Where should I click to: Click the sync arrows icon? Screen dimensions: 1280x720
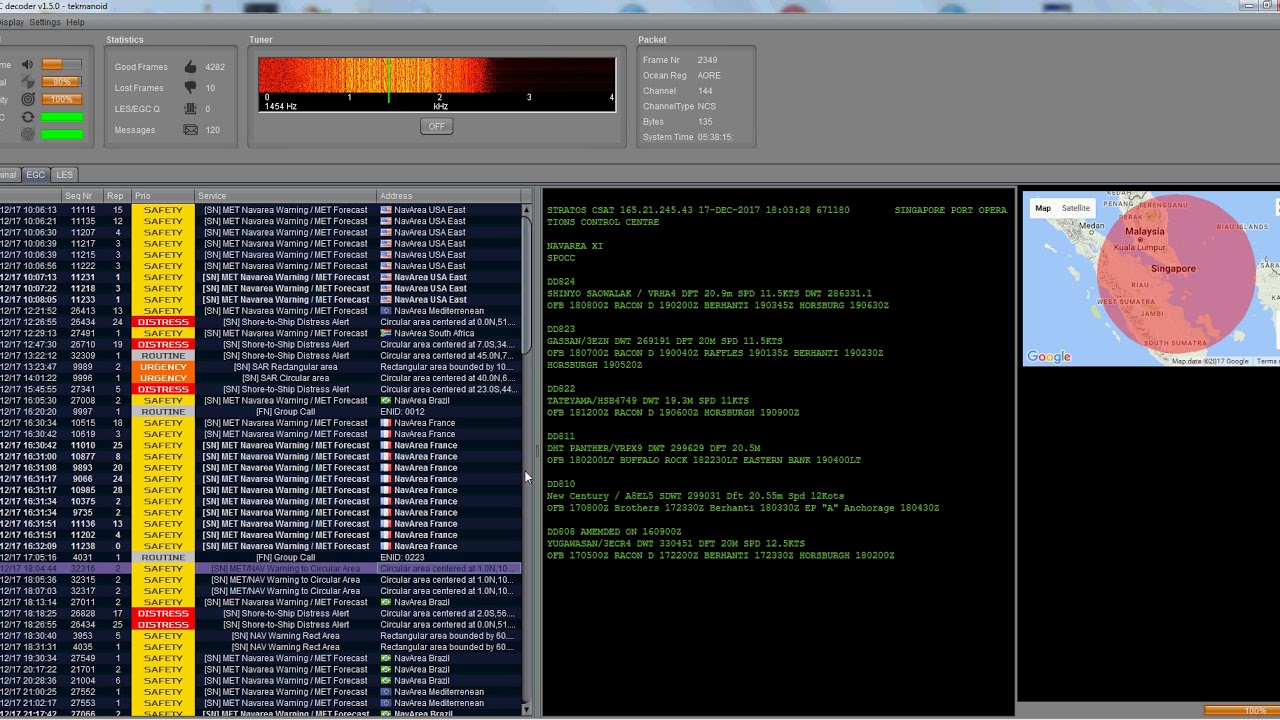[x=28, y=117]
